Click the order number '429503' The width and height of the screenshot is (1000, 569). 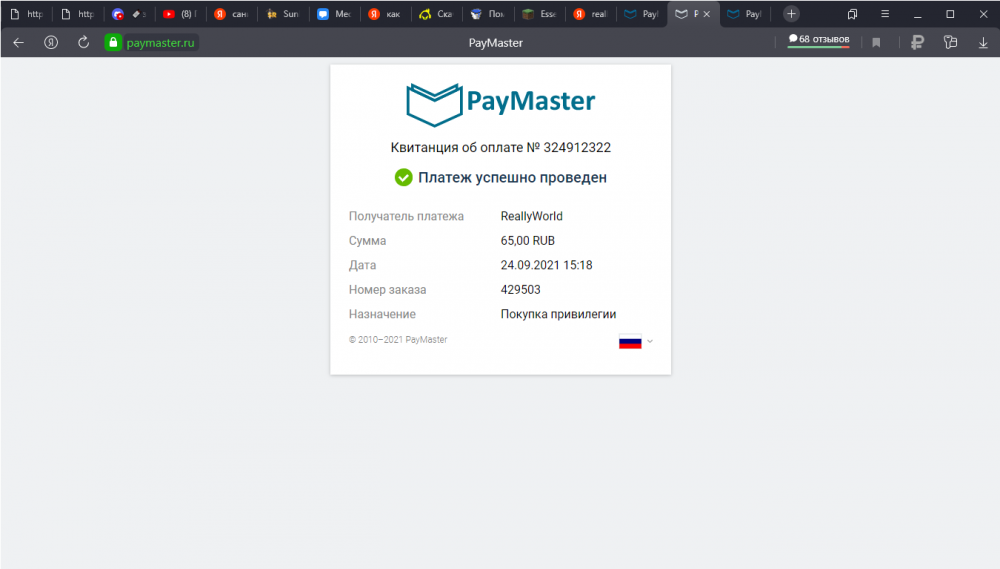pos(520,290)
